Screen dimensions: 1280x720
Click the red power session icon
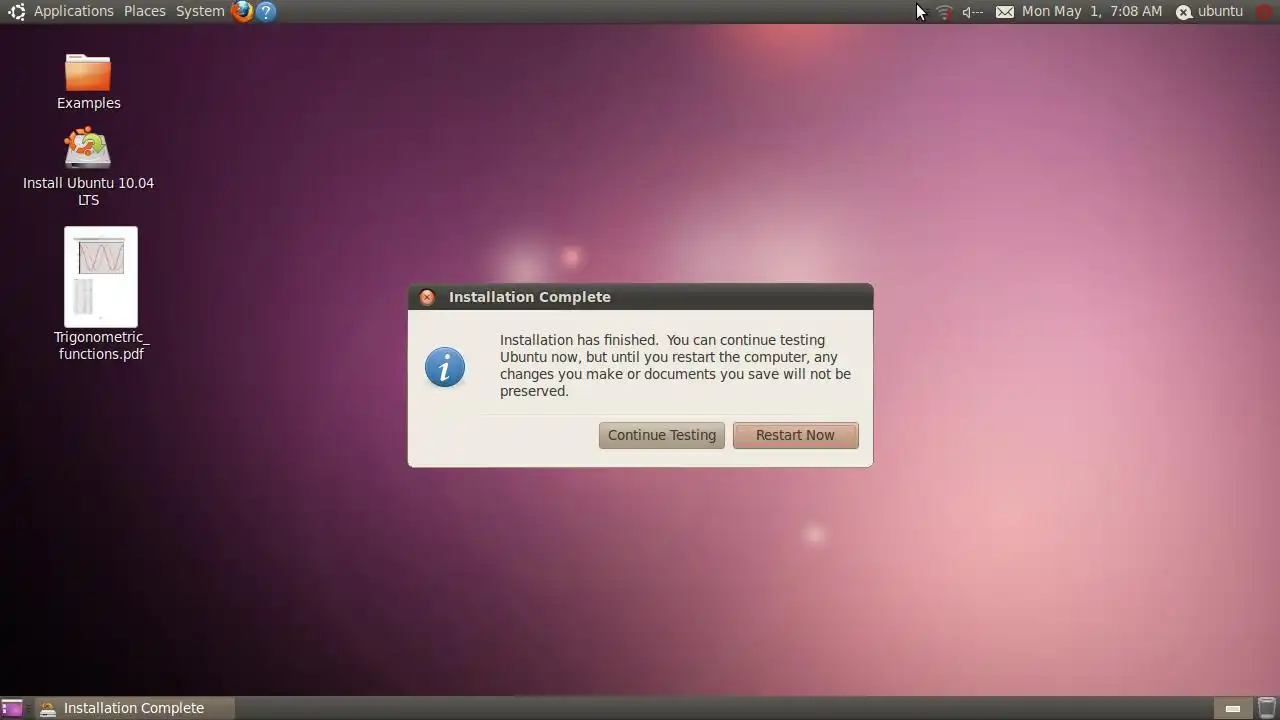pyautogui.click(x=1264, y=12)
